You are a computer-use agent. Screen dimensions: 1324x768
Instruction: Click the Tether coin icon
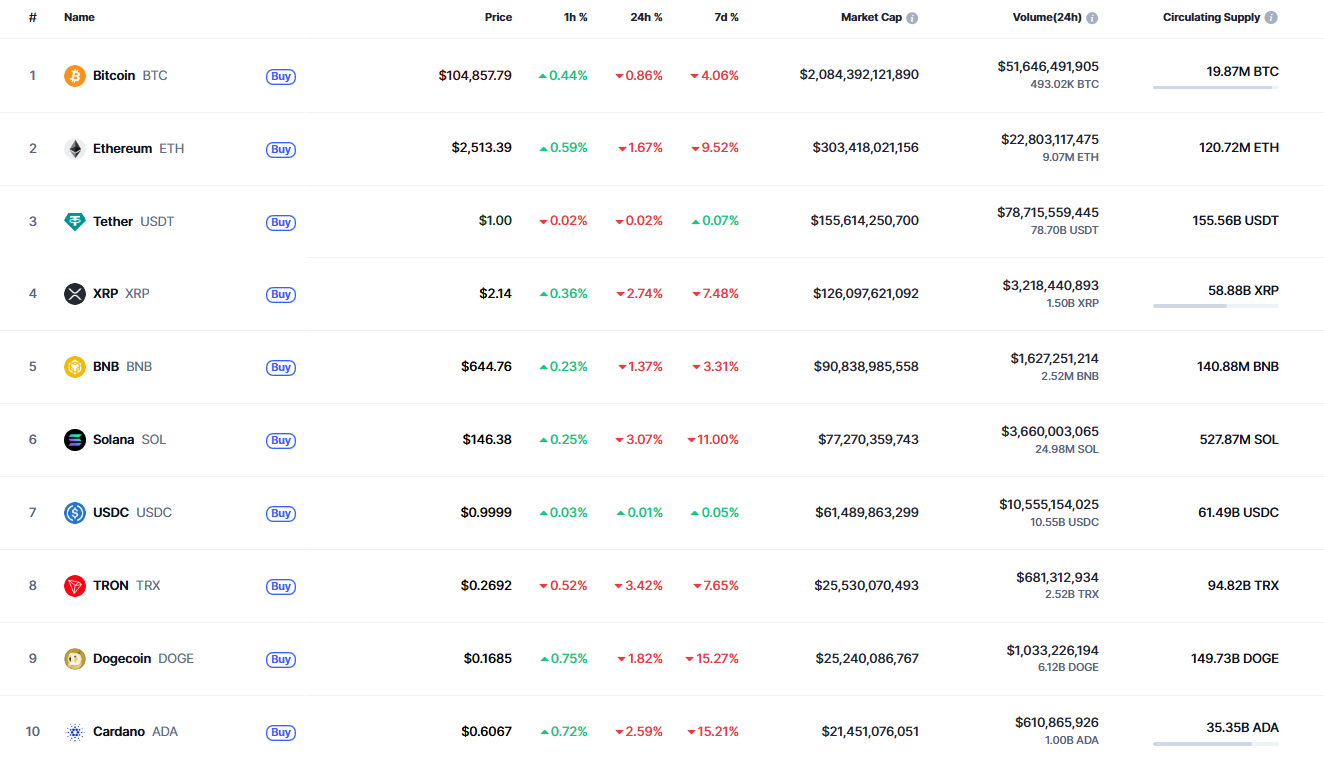click(x=75, y=222)
